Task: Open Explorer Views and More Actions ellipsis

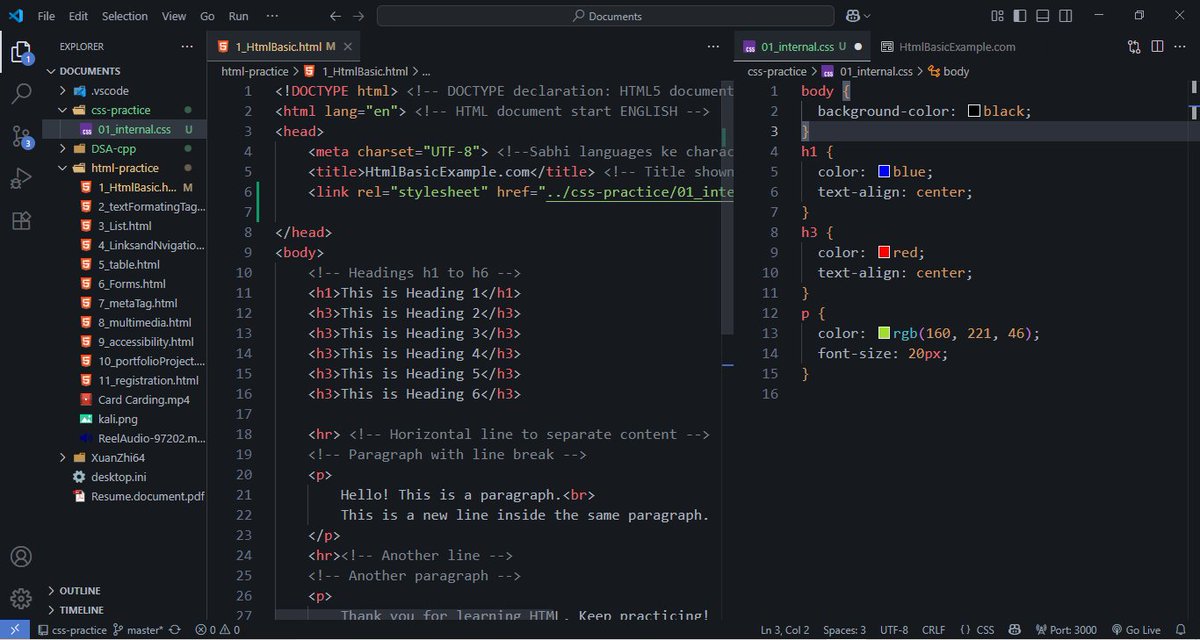Action: click(x=187, y=46)
